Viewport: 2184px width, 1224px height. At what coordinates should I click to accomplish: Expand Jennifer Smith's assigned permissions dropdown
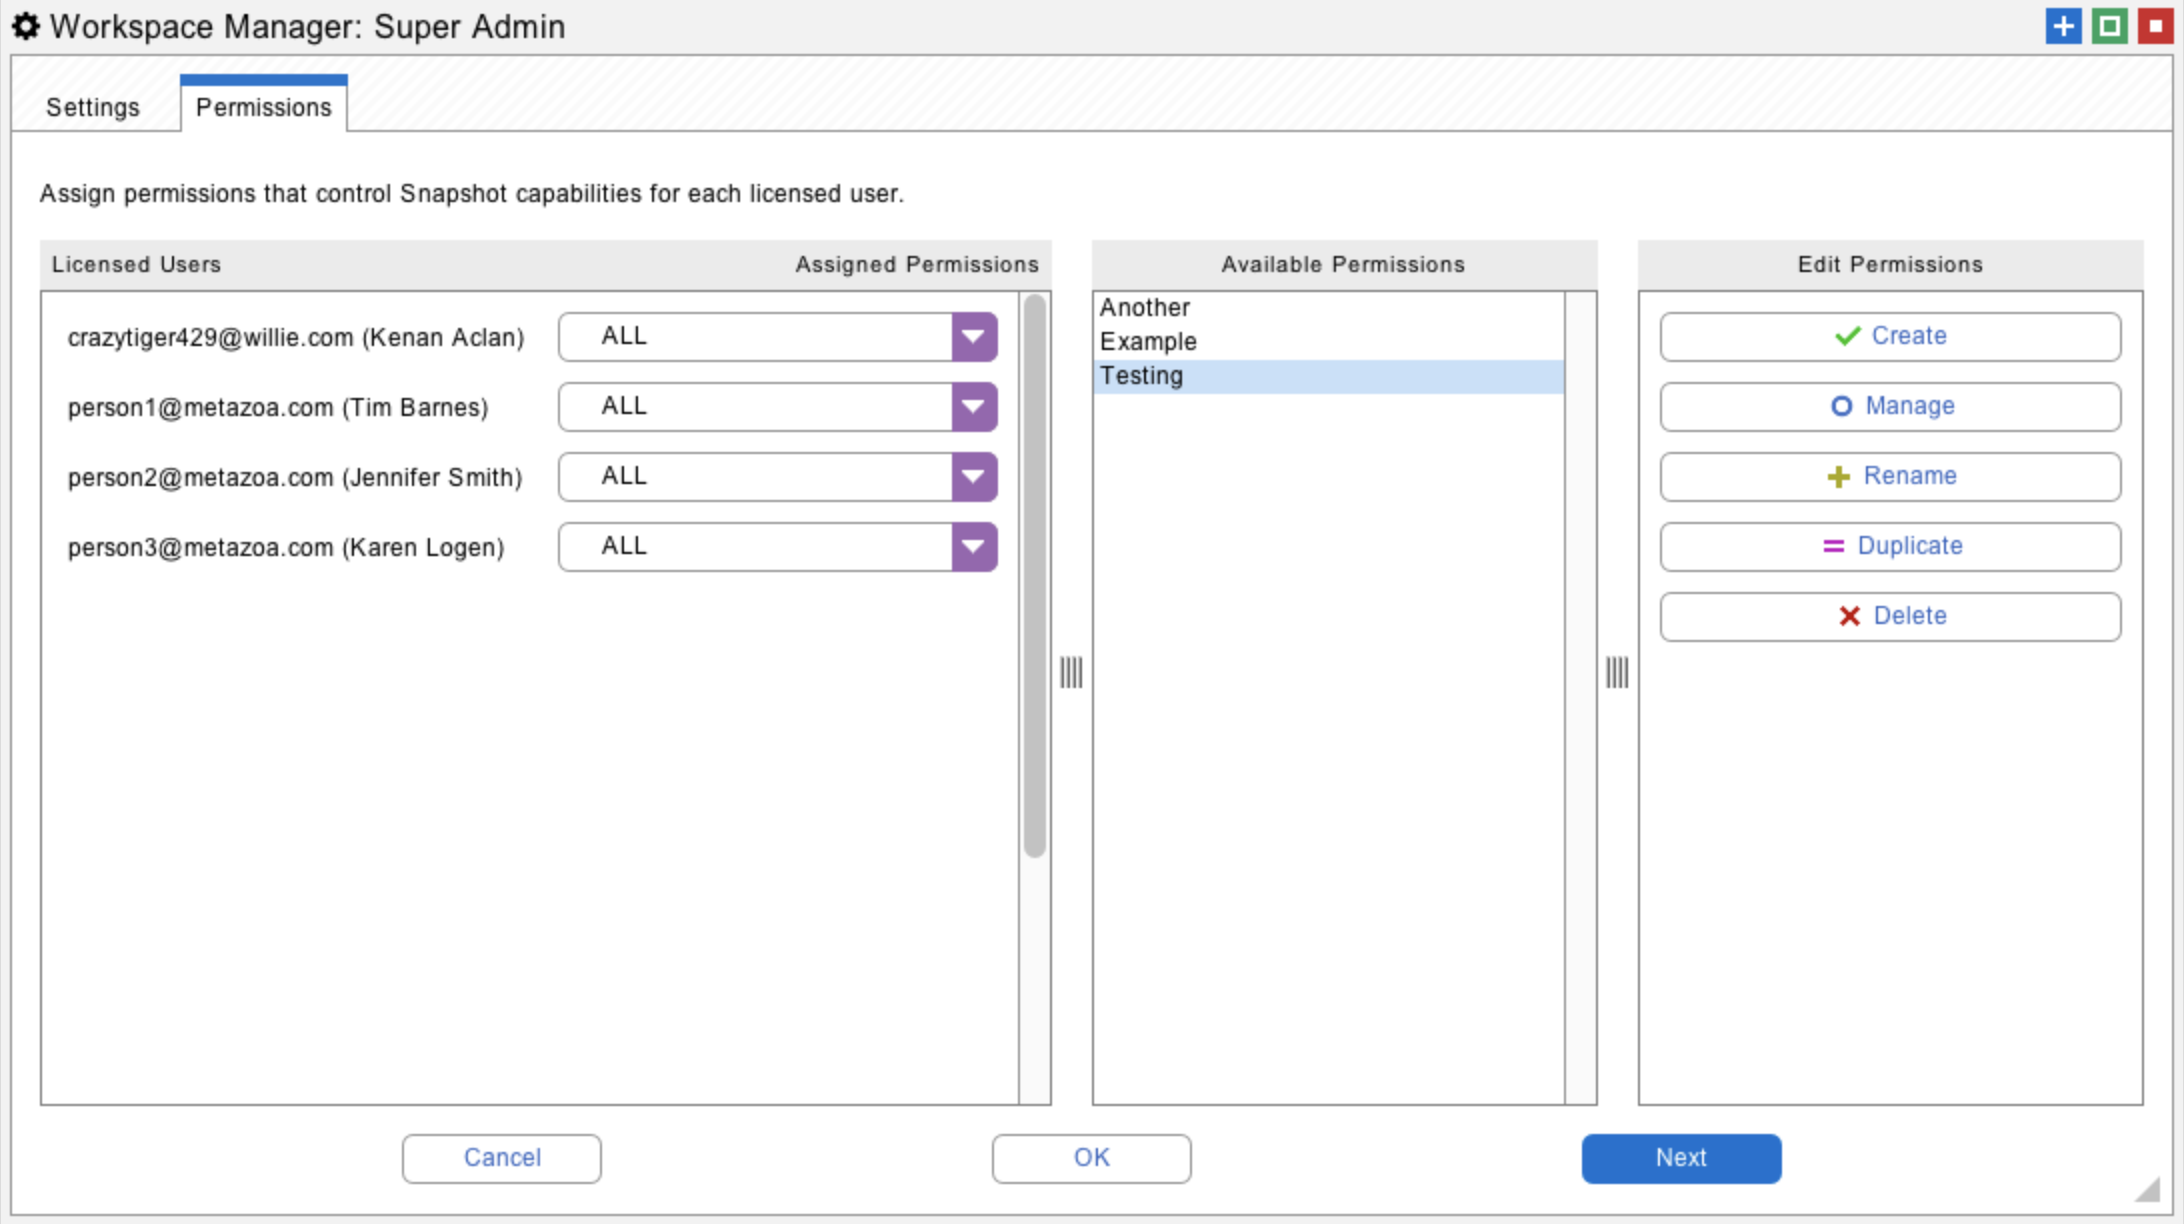point(973,477)
